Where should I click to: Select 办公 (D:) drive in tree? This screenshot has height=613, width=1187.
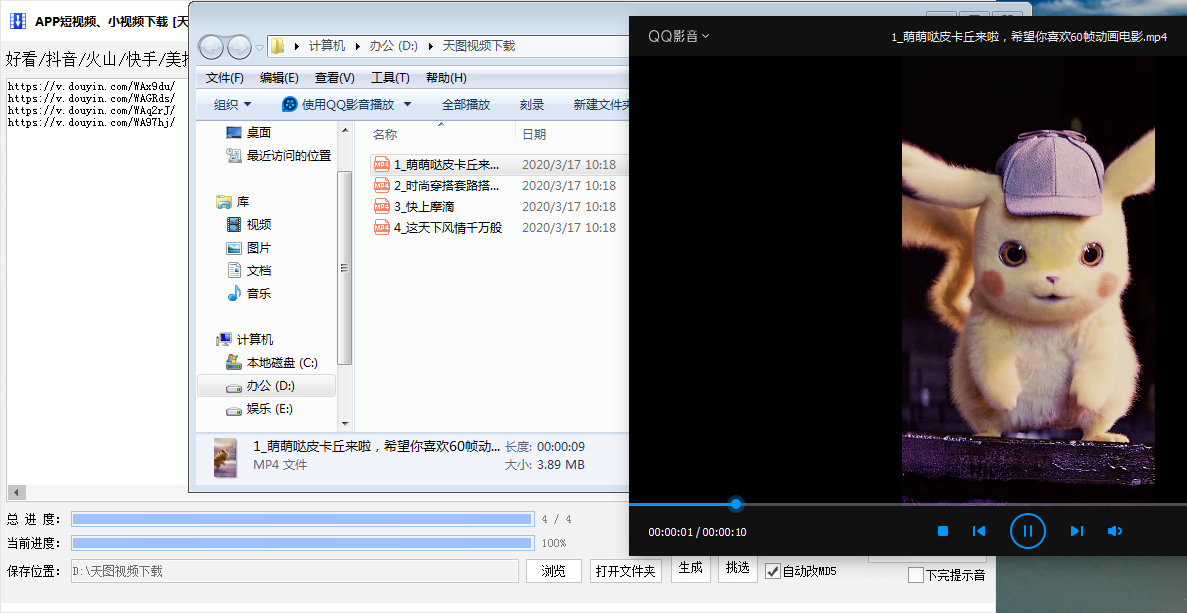point(266,385)
